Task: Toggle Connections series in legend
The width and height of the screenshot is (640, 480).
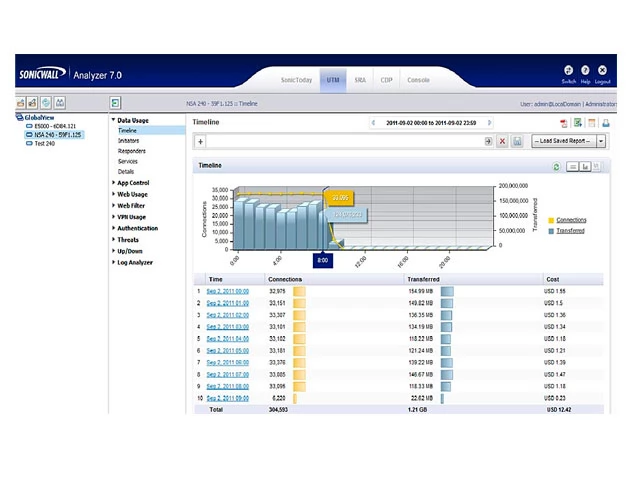Action: pyautogui.click(x=571, y=220)
